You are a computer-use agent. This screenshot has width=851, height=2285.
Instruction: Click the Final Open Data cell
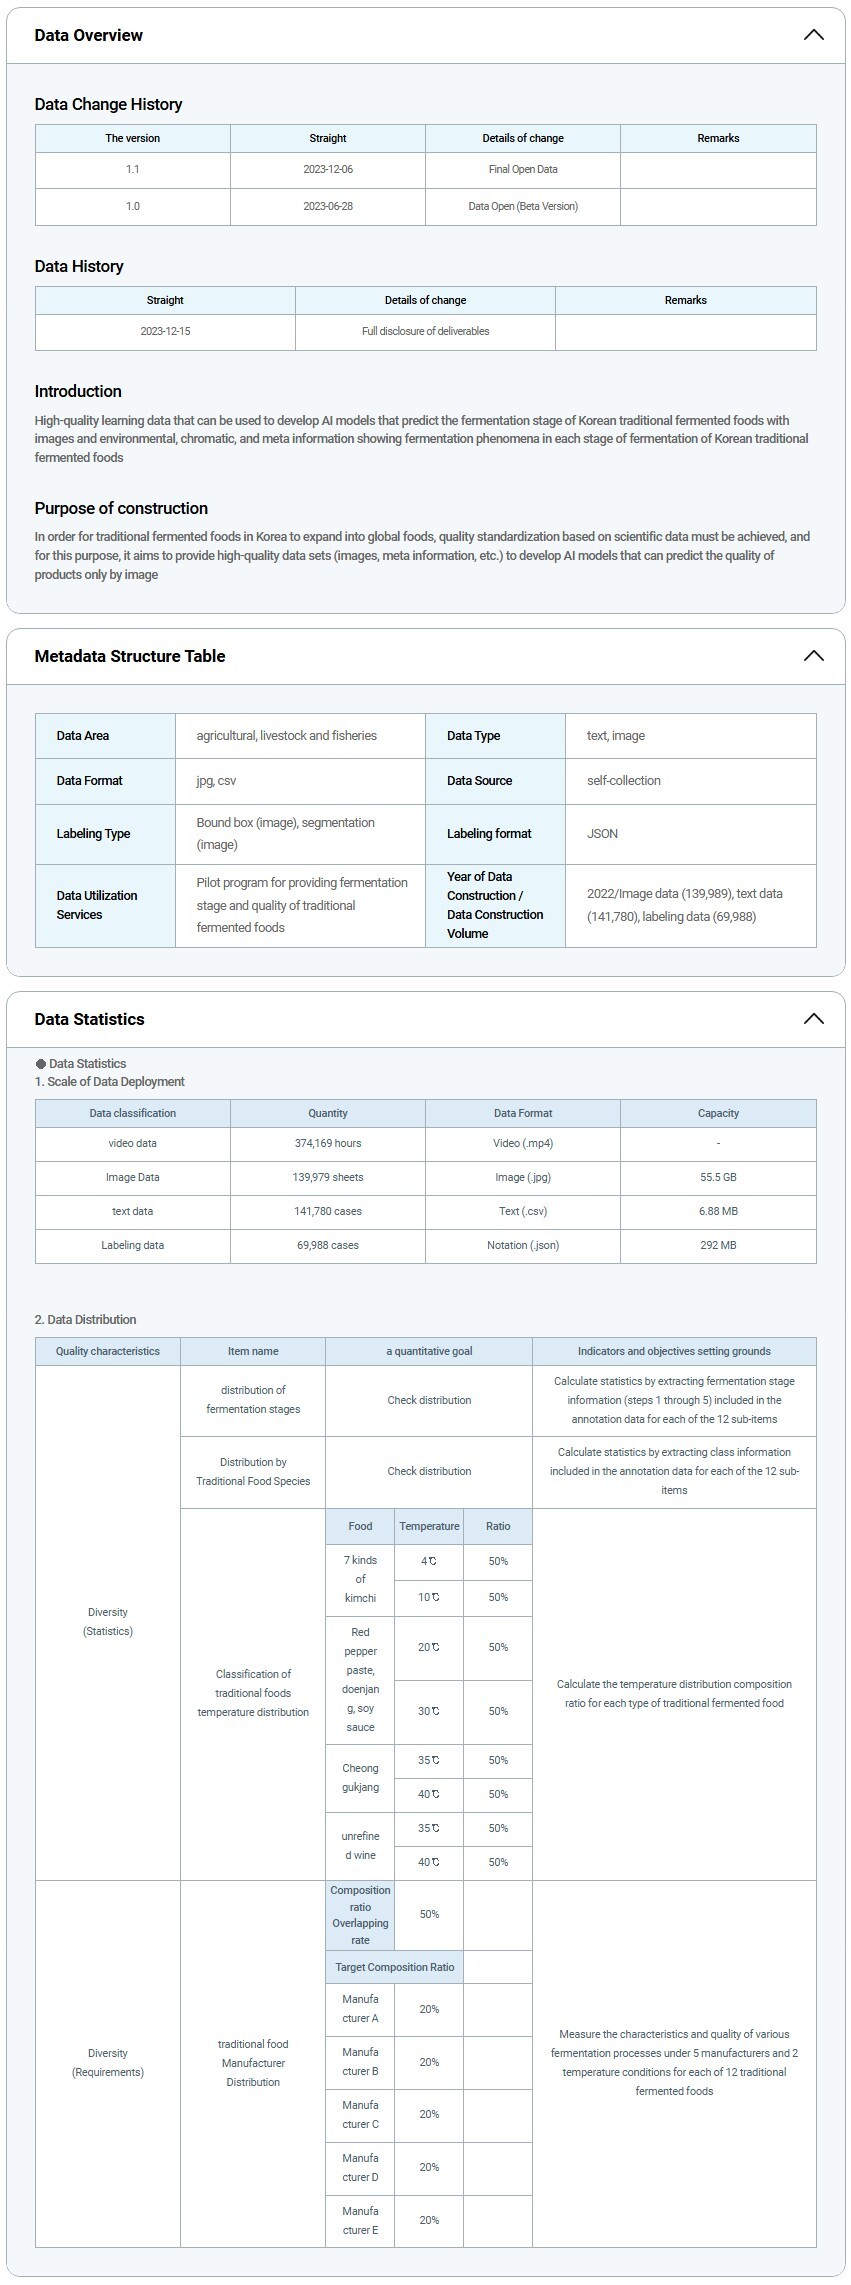pyautogui.click(x=523, y=170)
